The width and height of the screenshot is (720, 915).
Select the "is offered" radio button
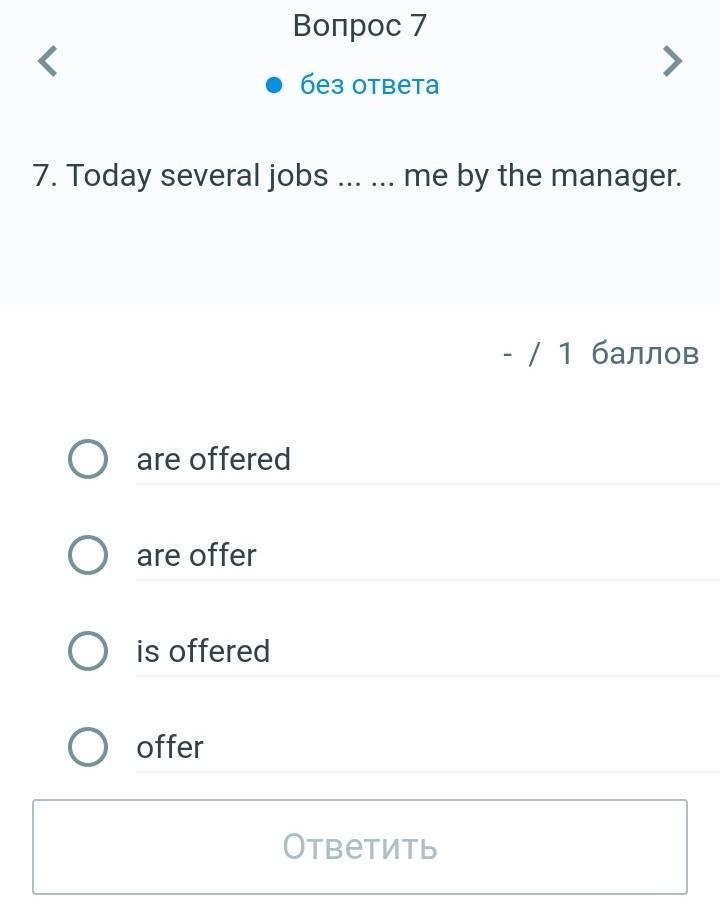pyautogui.click(x=88, y=651)
